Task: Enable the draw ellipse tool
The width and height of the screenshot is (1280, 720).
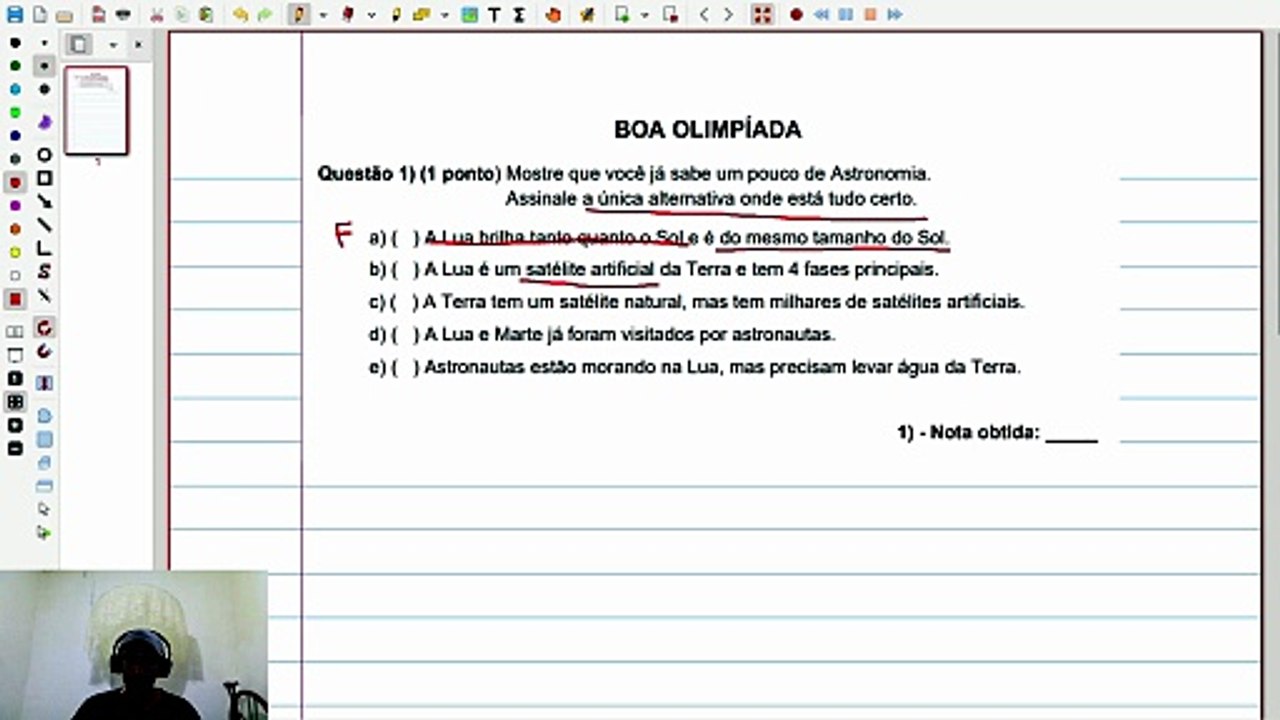Action: 44,155
